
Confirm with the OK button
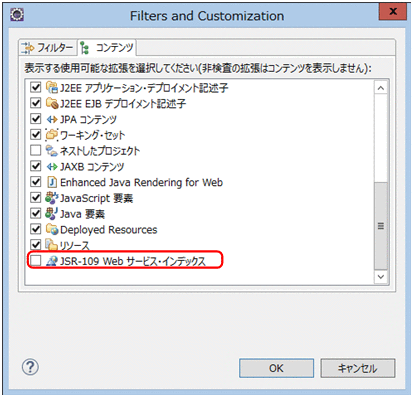(276, 368)
